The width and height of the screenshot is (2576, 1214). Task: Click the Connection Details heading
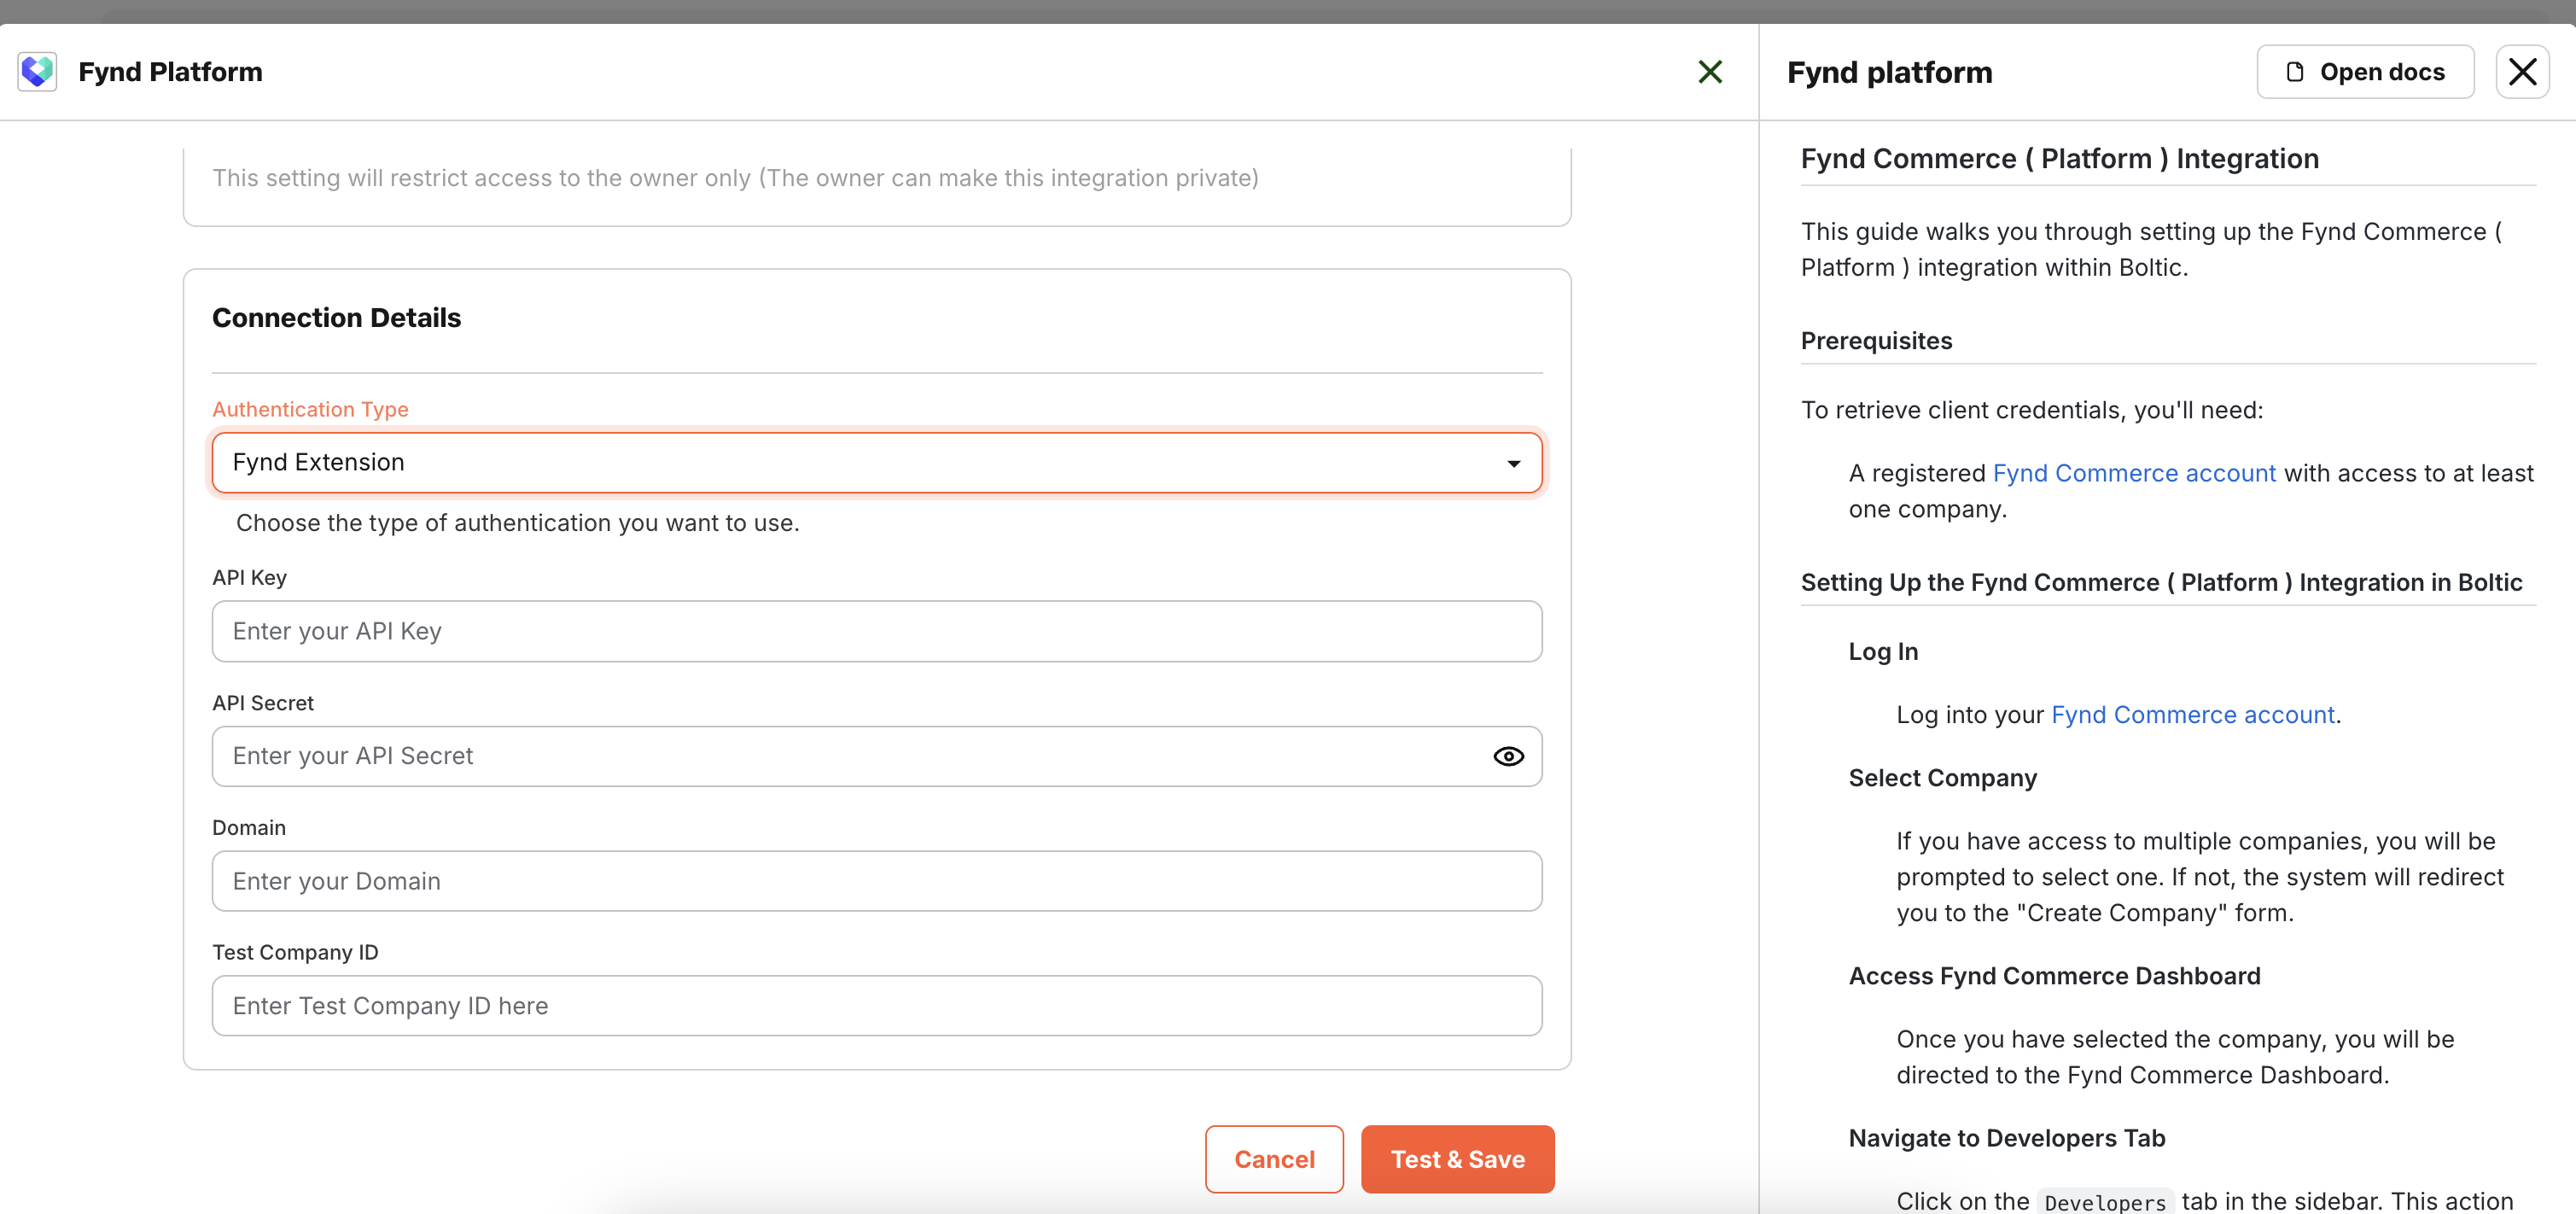coord(336,318)
